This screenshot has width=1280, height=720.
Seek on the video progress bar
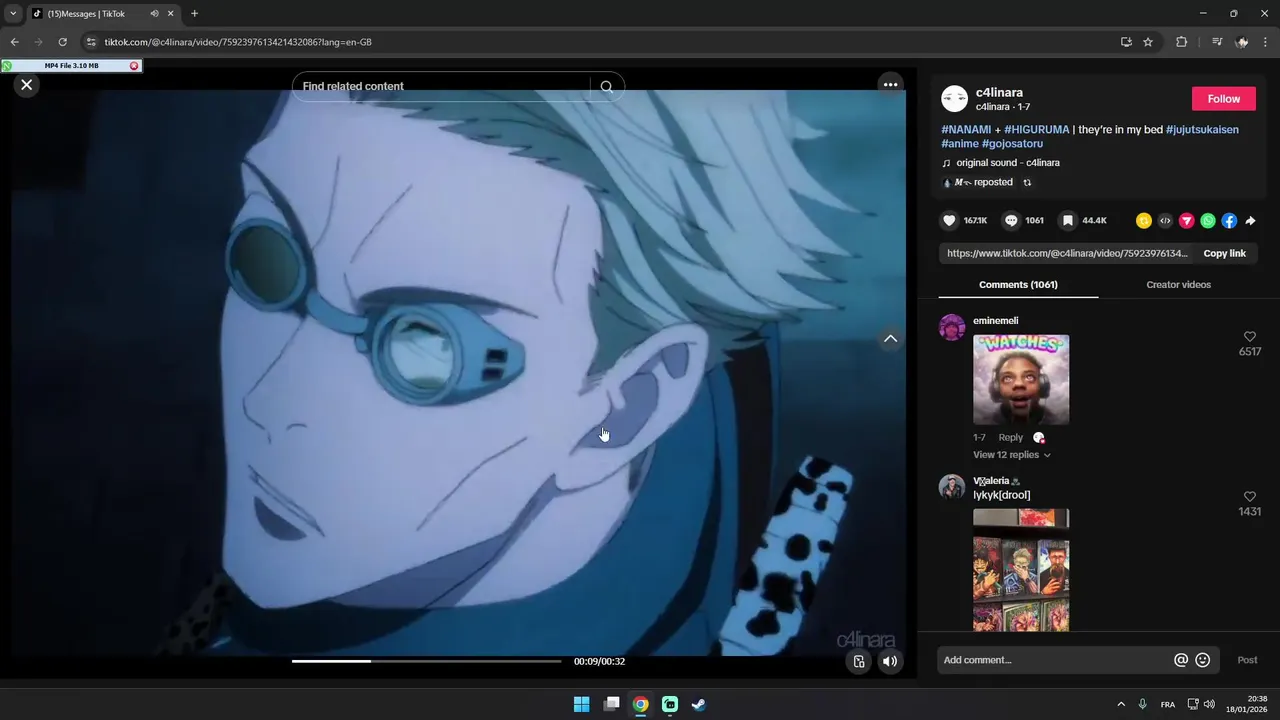tap(427, 661)
